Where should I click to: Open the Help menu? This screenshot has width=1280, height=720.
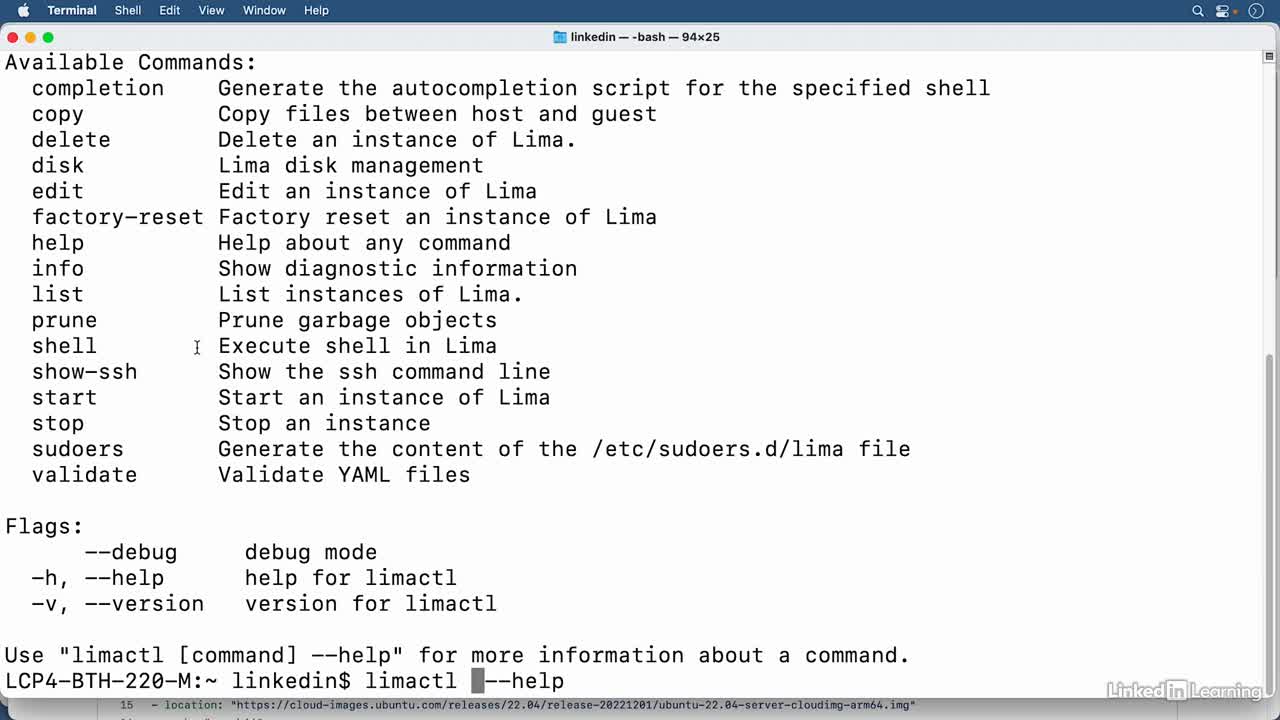pyautogui.click(x=316, y=10)
